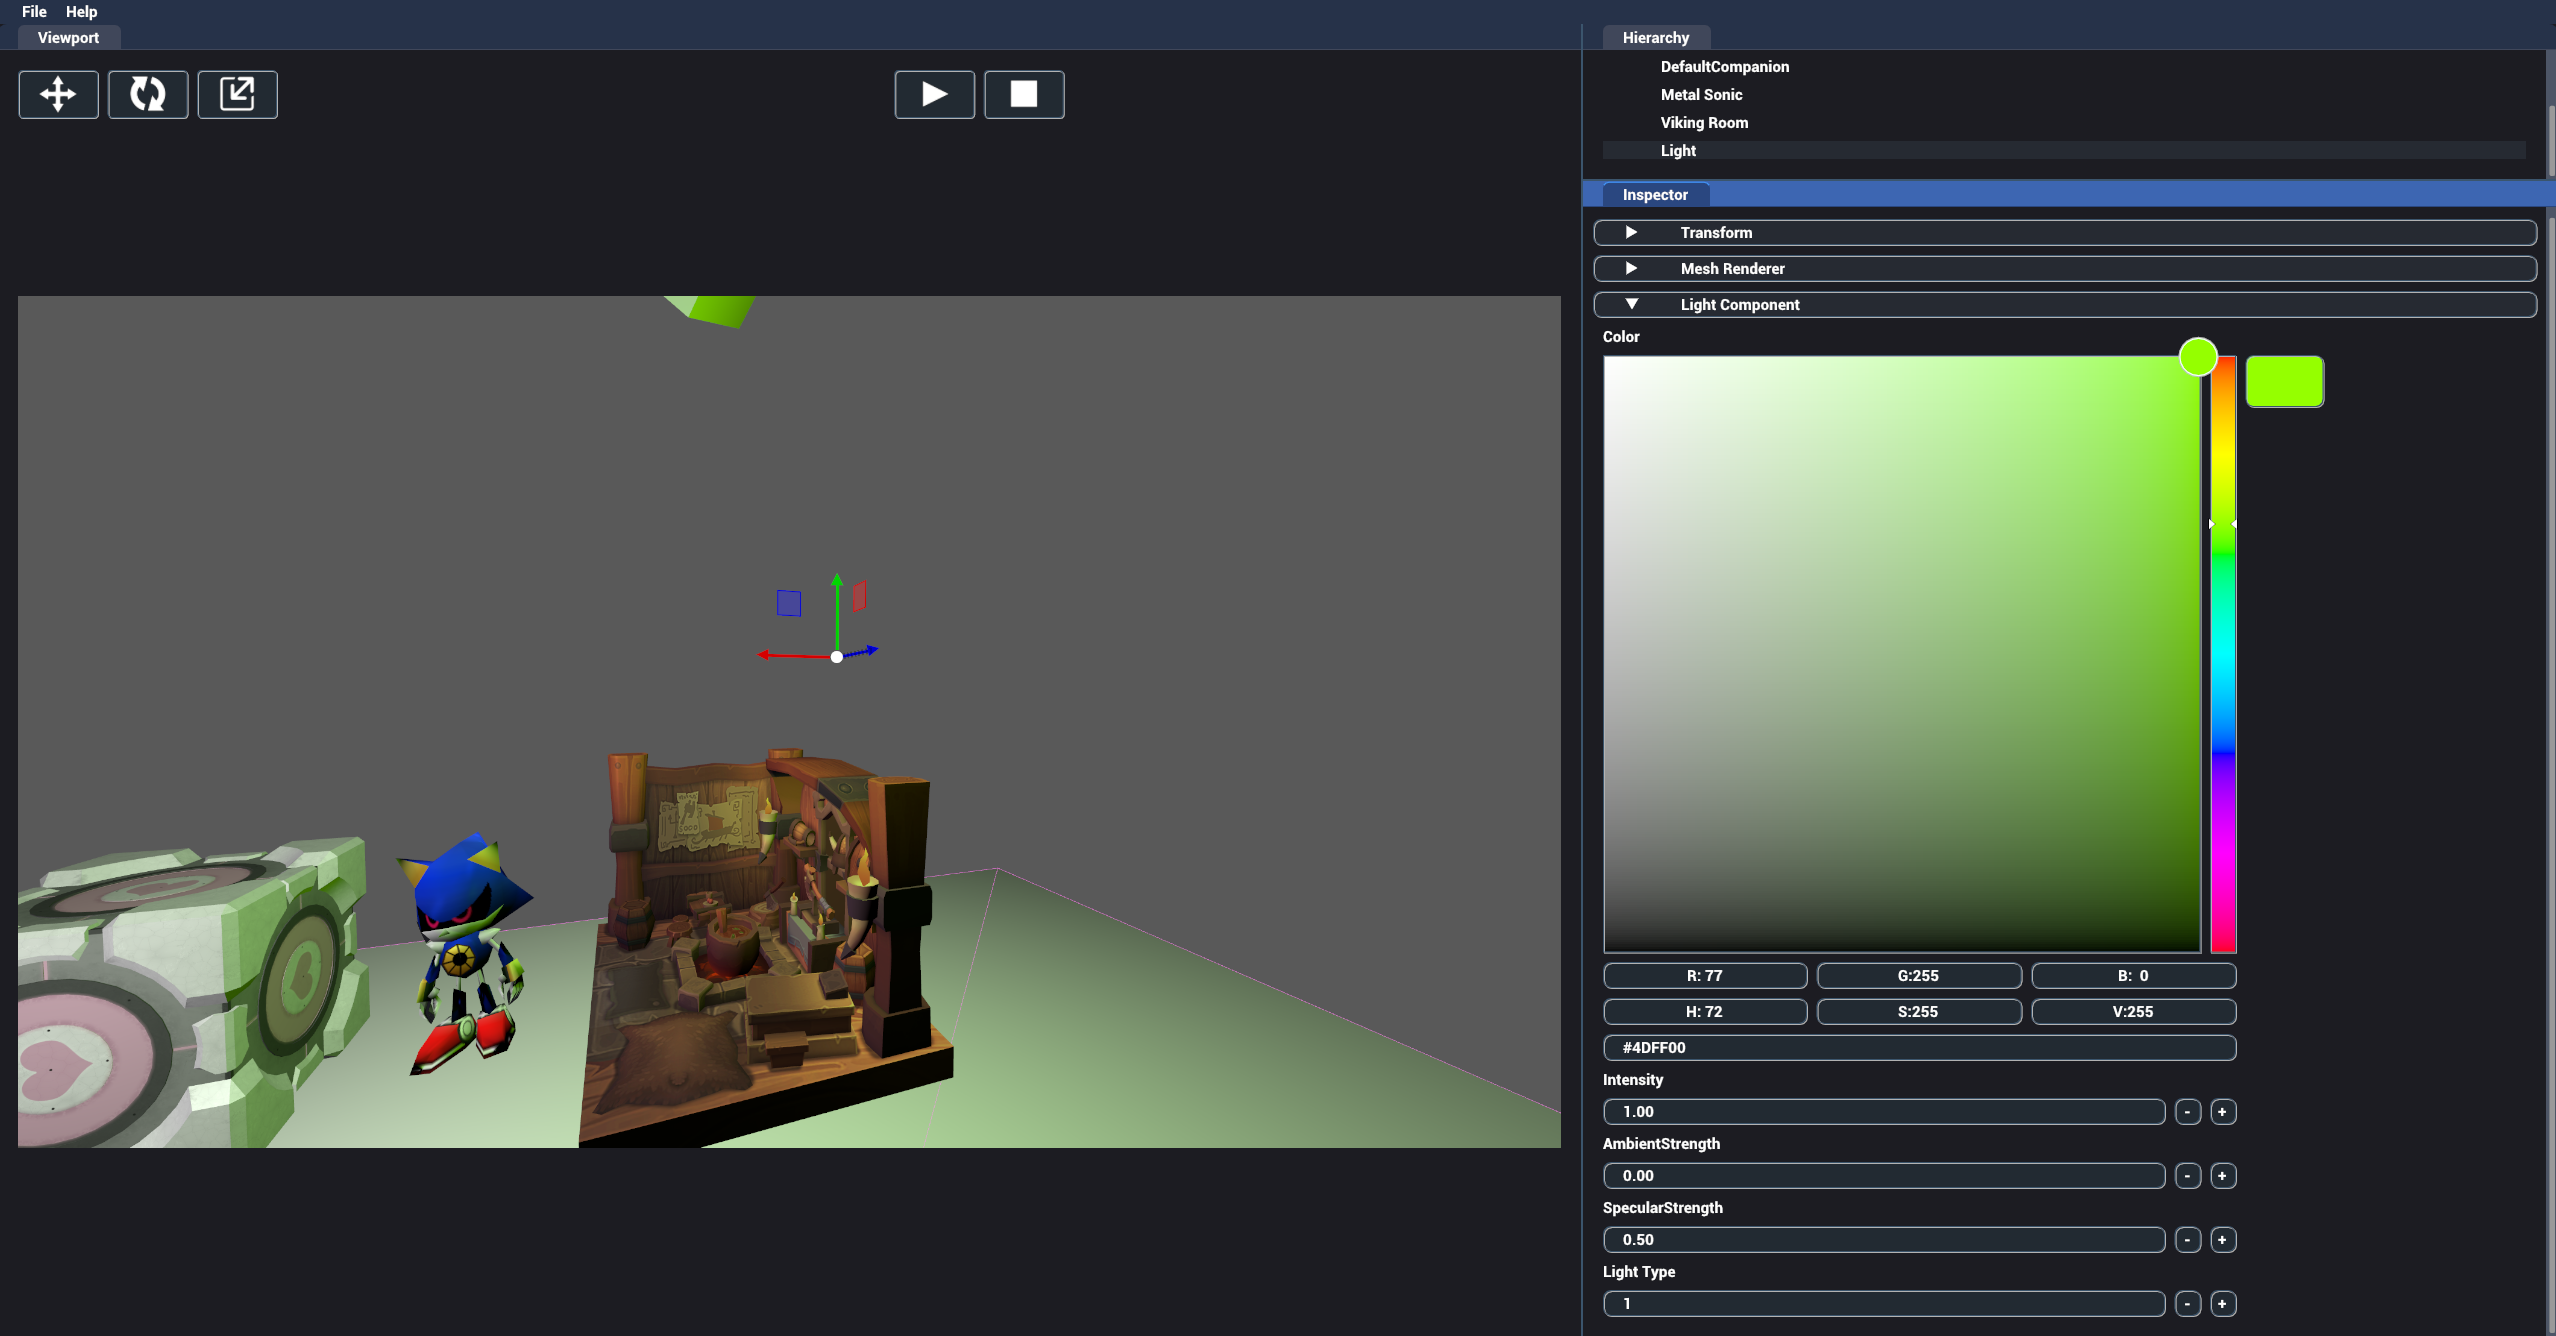Select the translate move tool icon
The height and width of the screenshot is (1336, 2556).
click(x=58, y=94)
